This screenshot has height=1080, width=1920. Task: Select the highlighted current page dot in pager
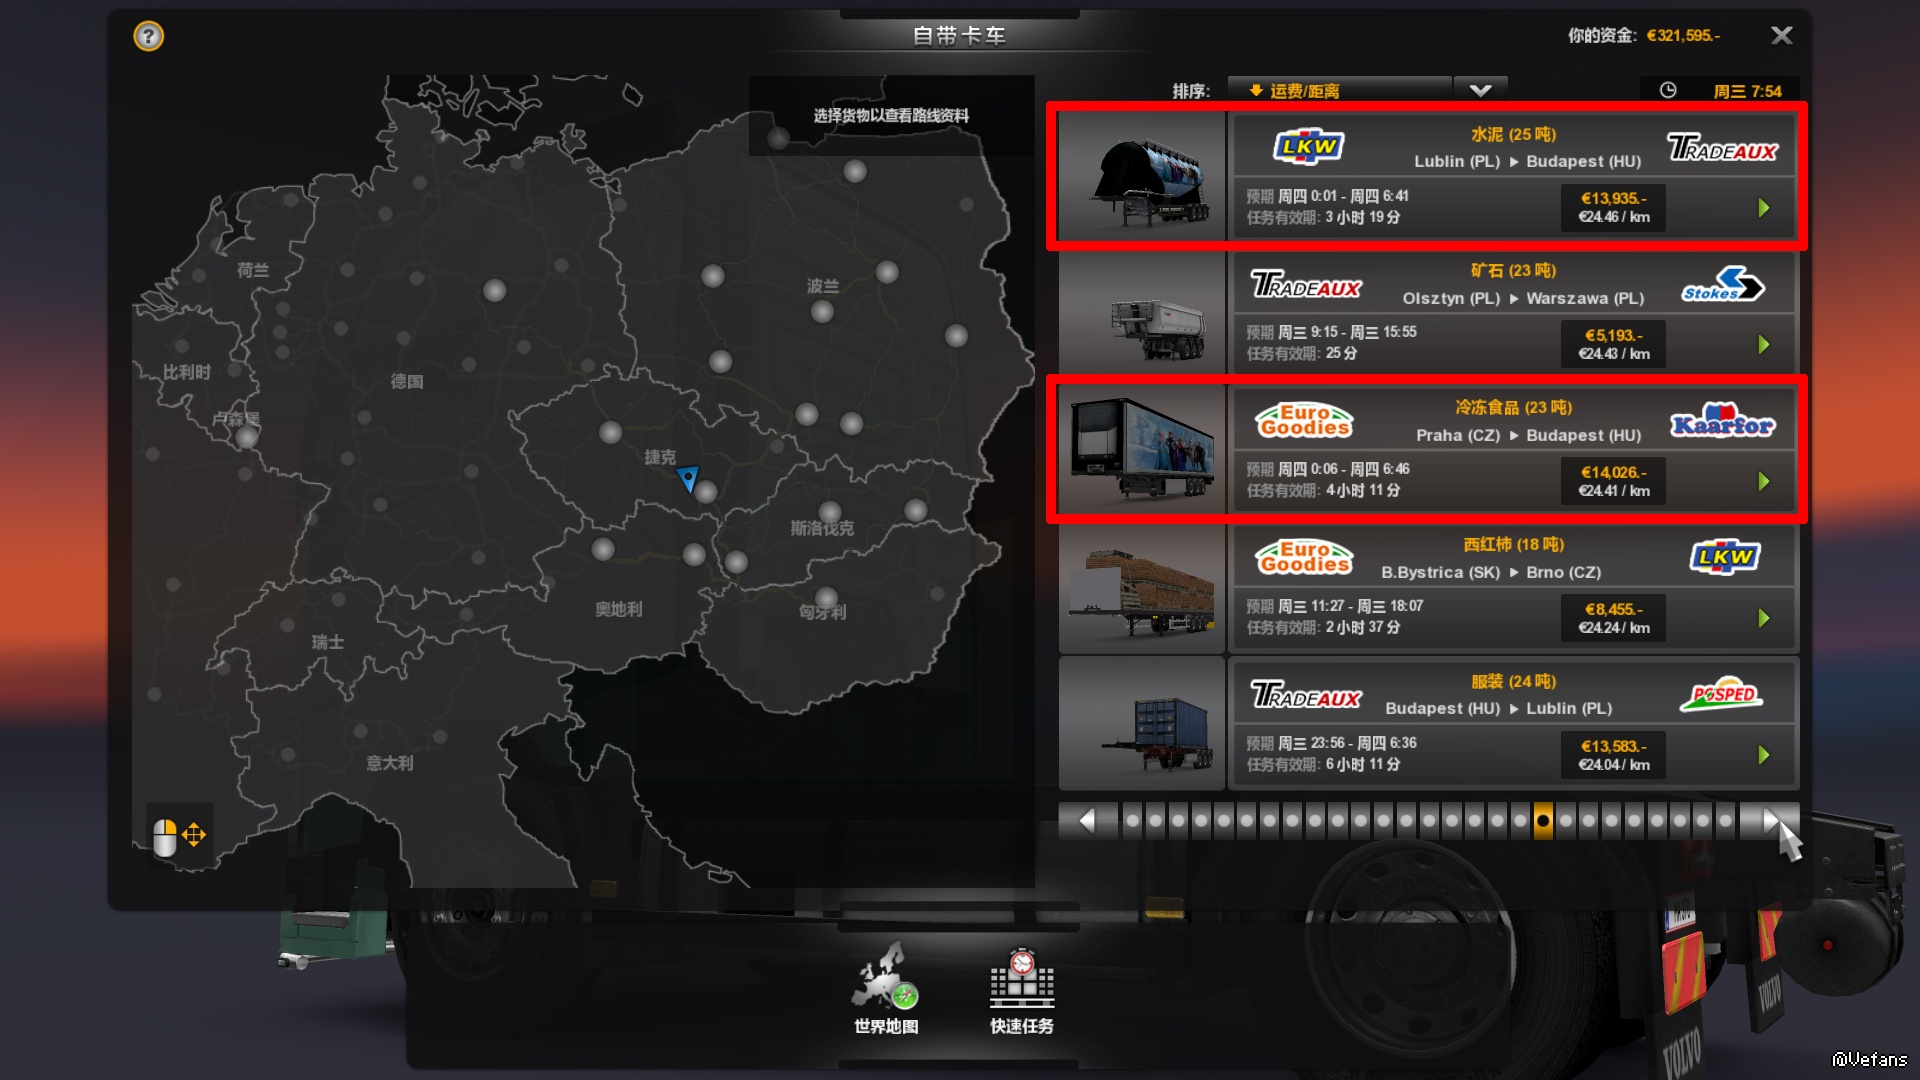click(x=1543, y=821)
